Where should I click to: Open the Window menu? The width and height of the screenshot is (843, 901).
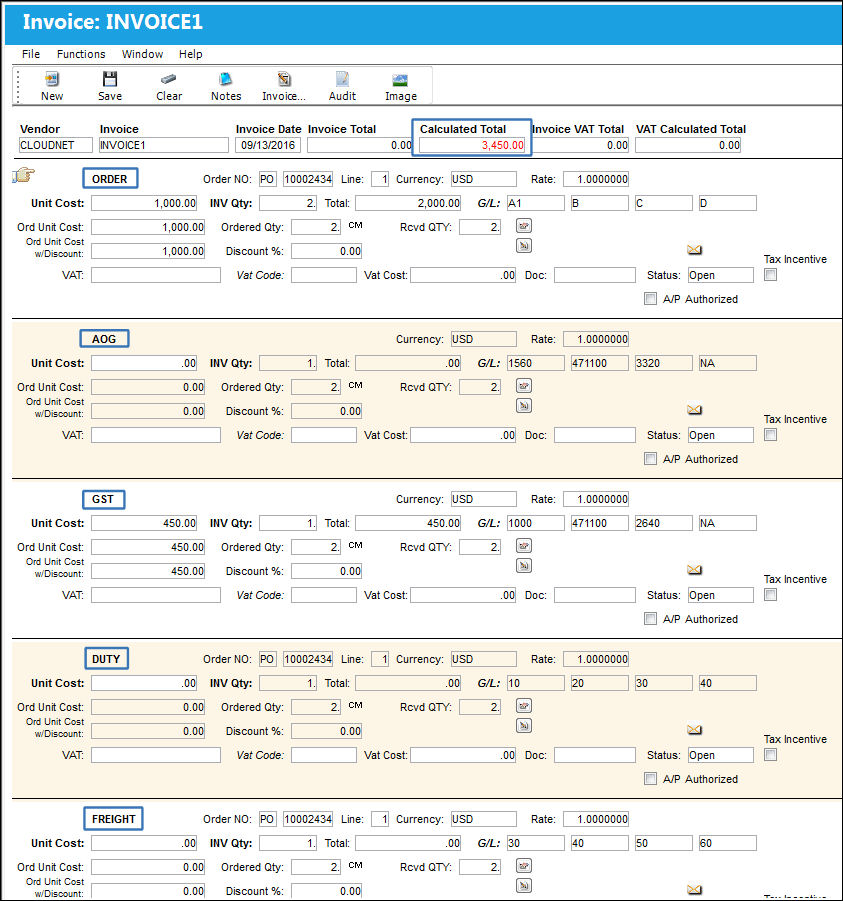pos(143,54)
